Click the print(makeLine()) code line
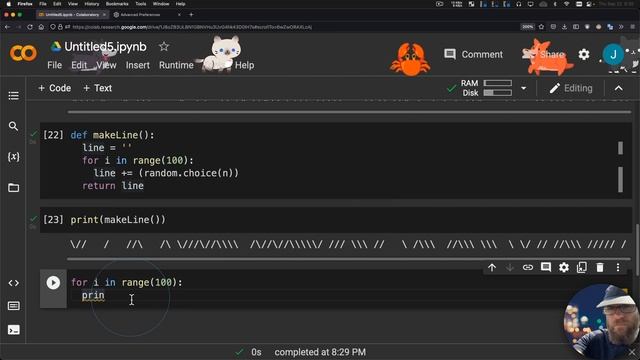Screen dimensions: 640x360 118,220
